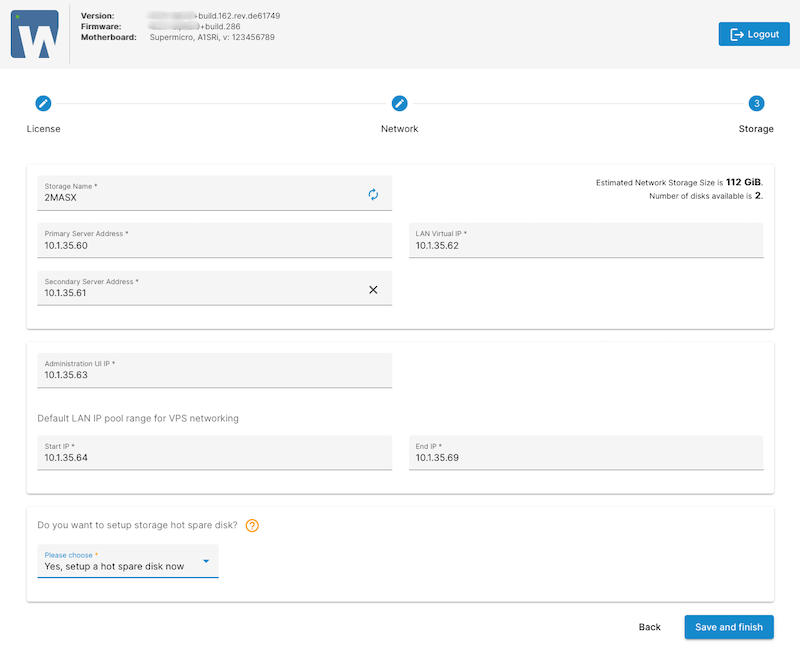This screenshot has height=665, width=800.
Task: Regenerate storage name with refresh icon
Action: (x=373, y=194)
